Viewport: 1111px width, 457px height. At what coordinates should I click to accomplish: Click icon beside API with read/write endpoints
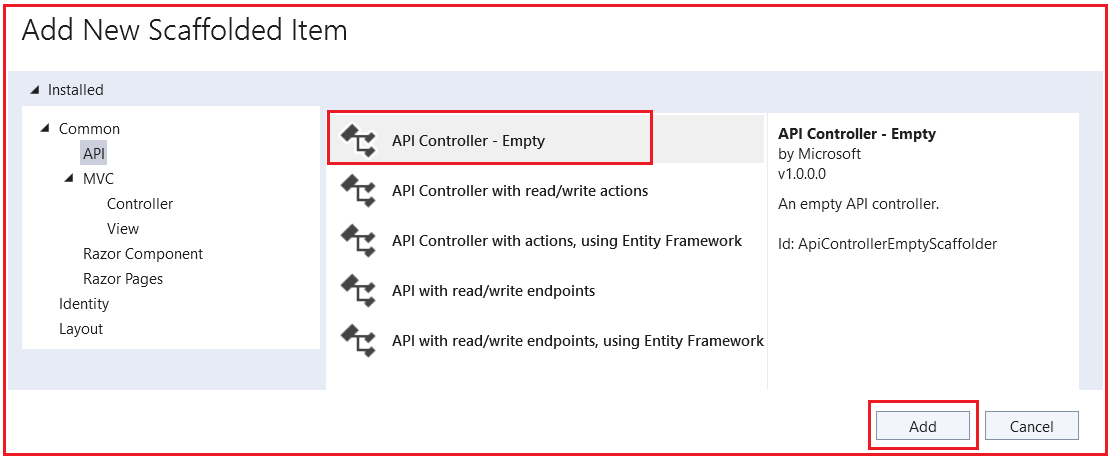coord(358,290)
